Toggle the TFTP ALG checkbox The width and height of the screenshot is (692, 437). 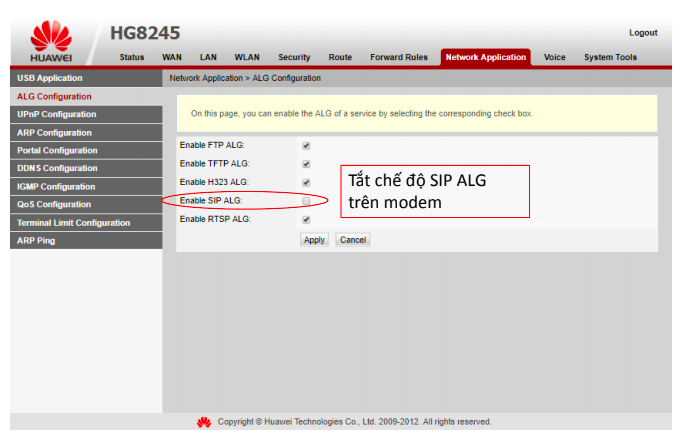point(306,164)
